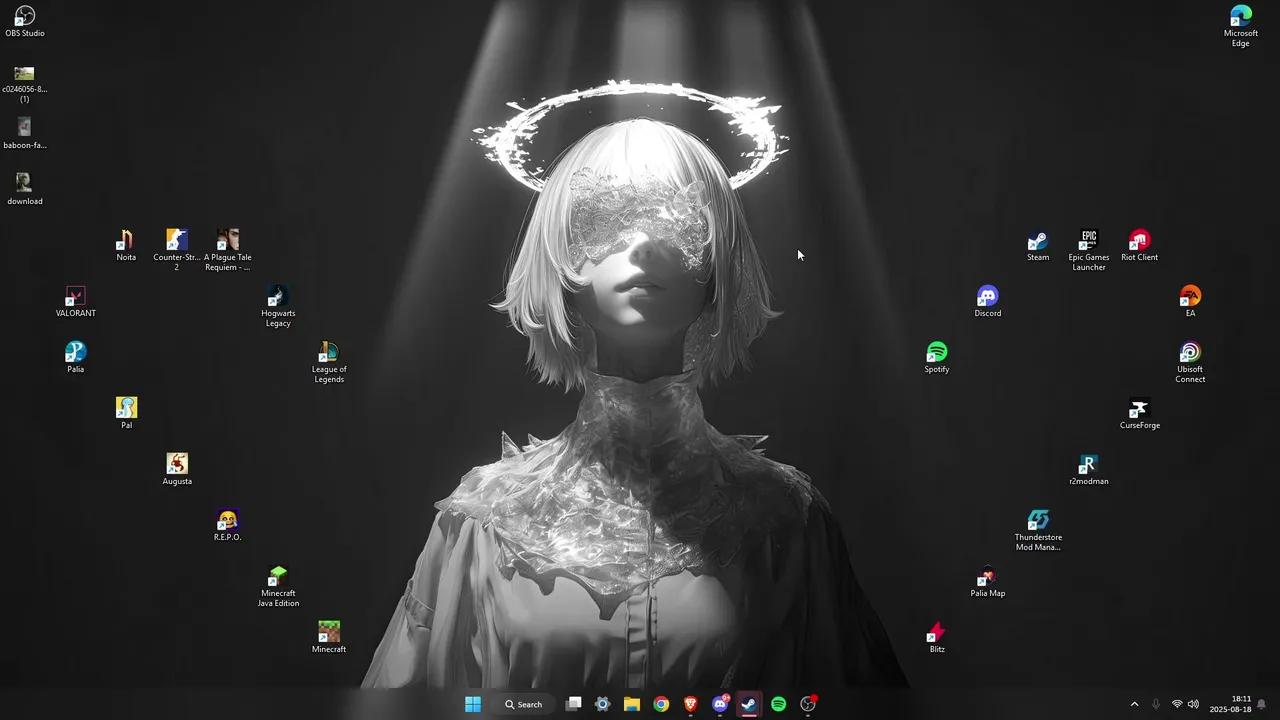This screenshot has height=720, width=1280.
Task: Select the Riot Client desktop shortcut
Action: click(x=1139, y=246)
